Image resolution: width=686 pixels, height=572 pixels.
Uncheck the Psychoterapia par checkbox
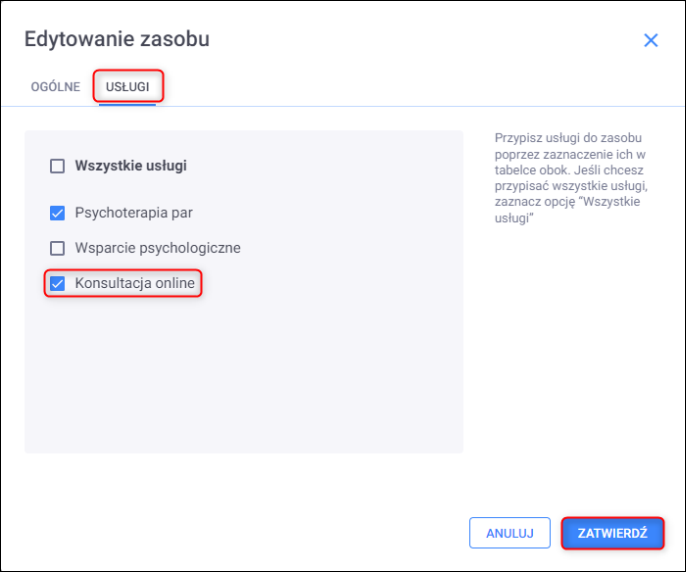[57, 213]
